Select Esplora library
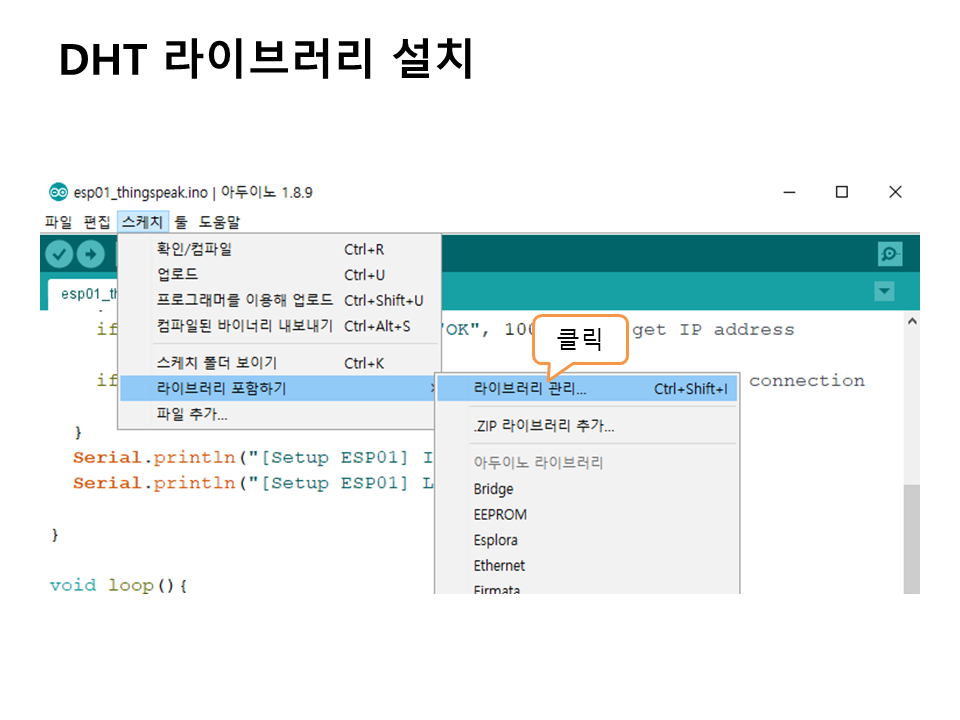The image size is (960, 720). (x=587, y=540)
